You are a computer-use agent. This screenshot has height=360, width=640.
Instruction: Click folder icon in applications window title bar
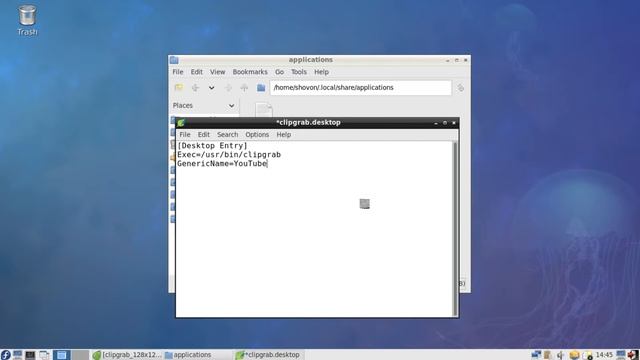[x=174, y=60]
